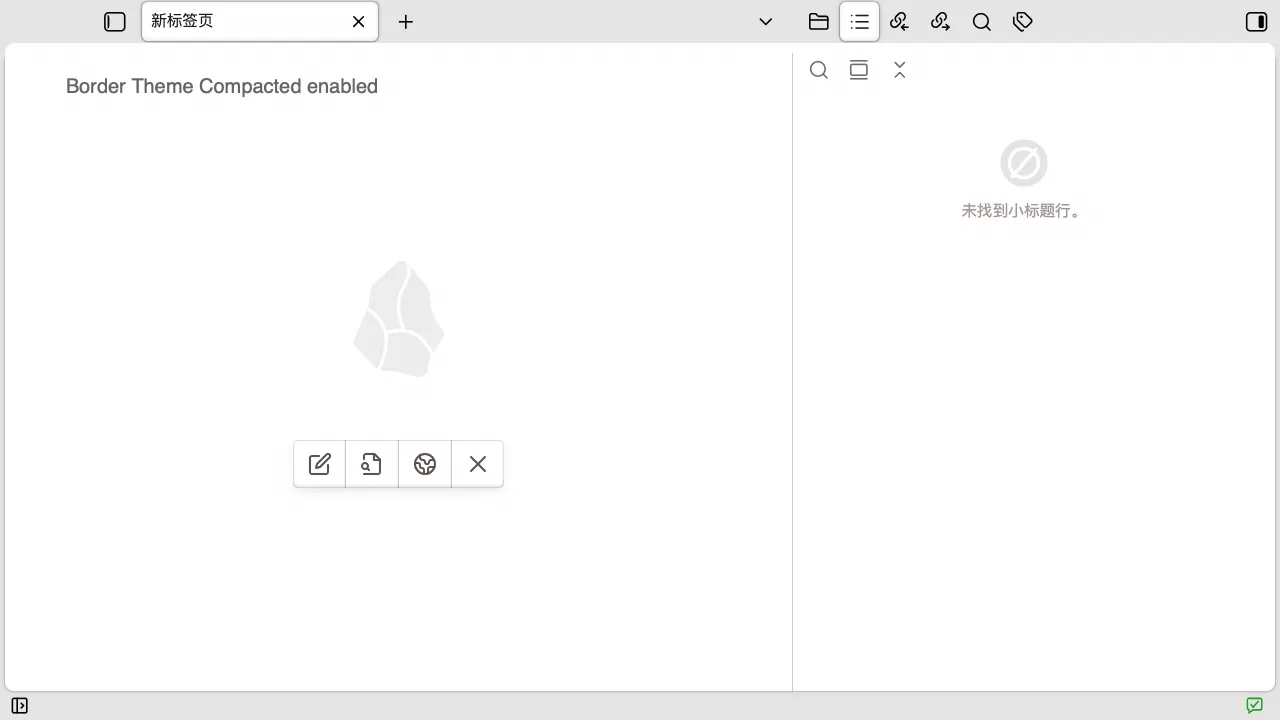Click the outline panel's stacked-layers icon
1280x720 pixels.
859,70
